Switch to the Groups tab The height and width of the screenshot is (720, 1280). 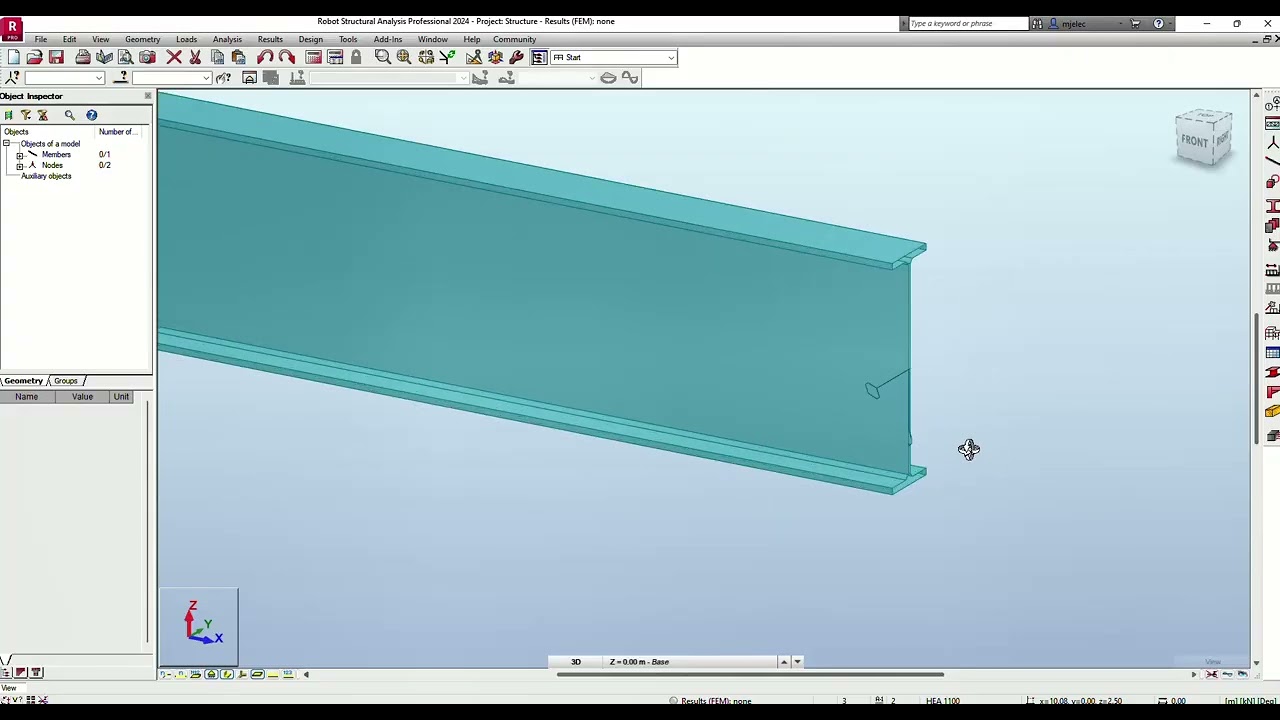coord(65,381)
